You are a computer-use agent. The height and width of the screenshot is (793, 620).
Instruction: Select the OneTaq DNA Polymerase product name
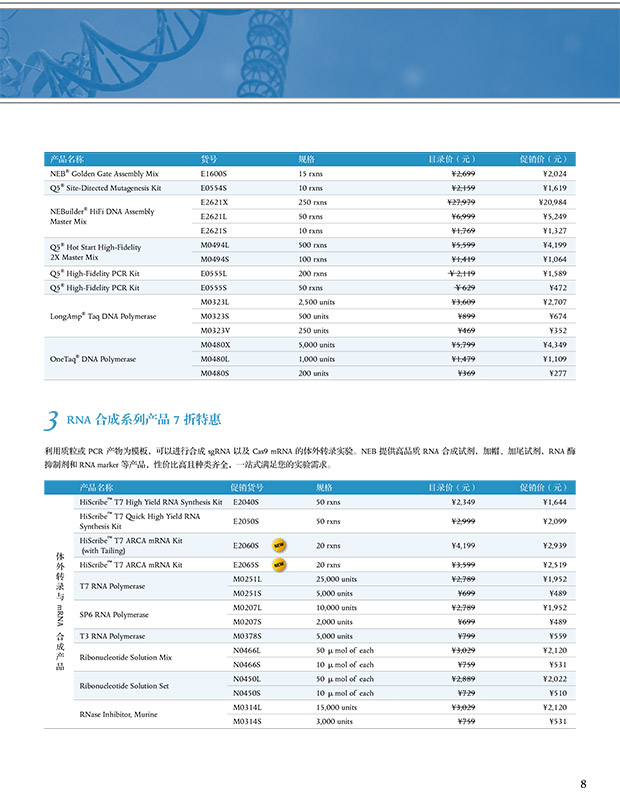pos(93,358)
